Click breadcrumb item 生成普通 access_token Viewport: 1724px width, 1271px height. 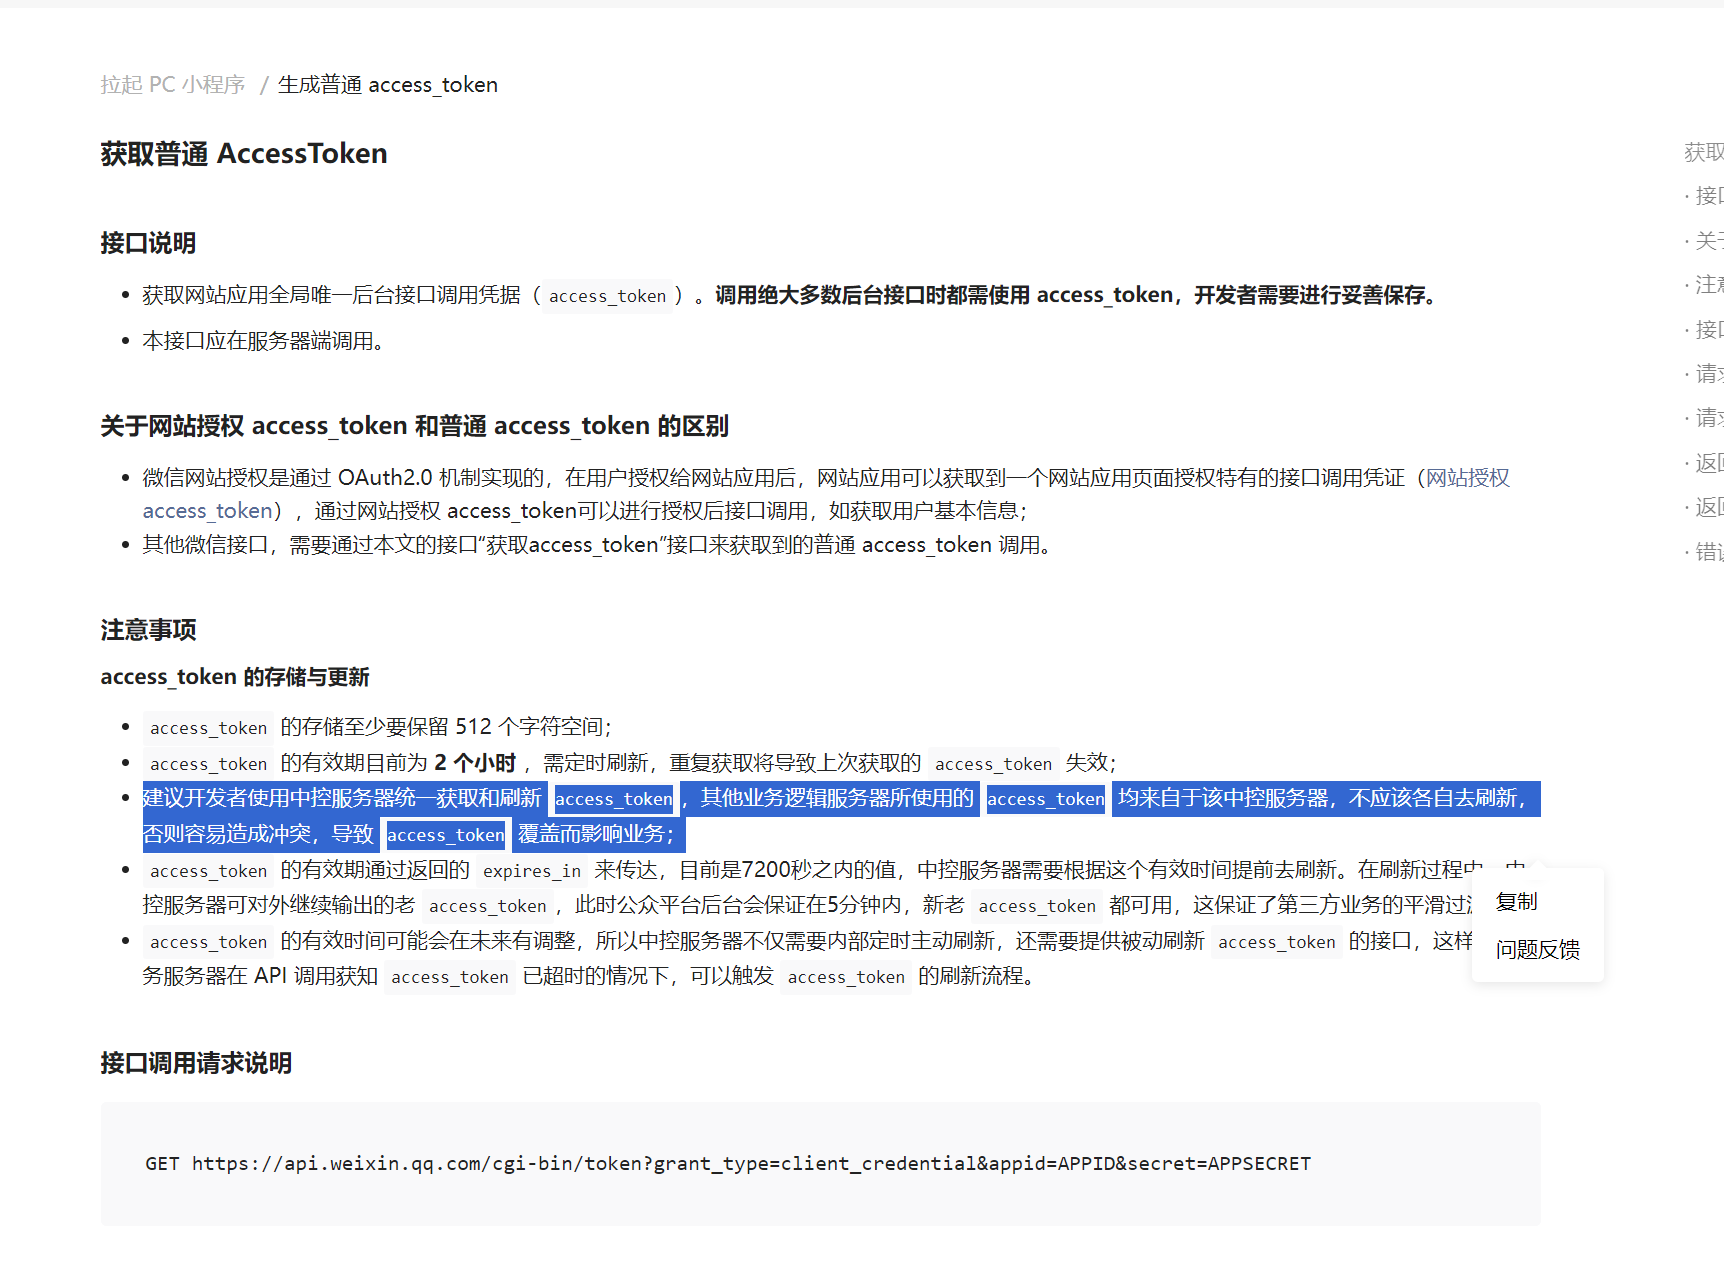pyautogui.click(x=387, y=85)
